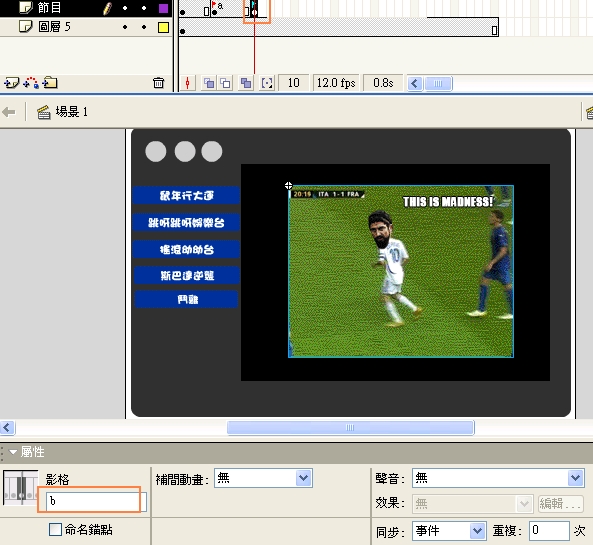Select last frame of 圖層 5 span
Screen dimensions: 593x545
tap(494, 28)
